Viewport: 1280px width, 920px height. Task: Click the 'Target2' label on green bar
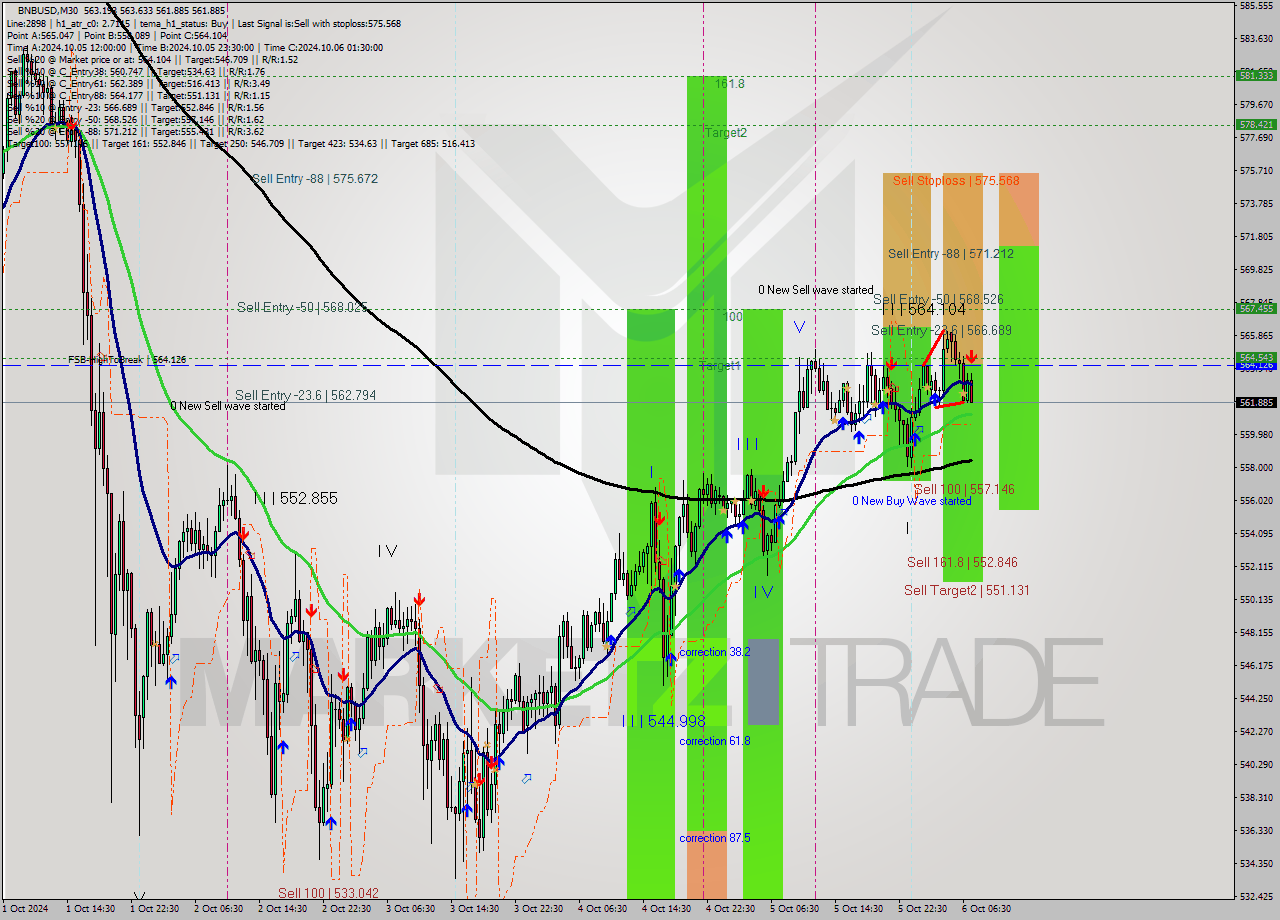coord(725,132)
